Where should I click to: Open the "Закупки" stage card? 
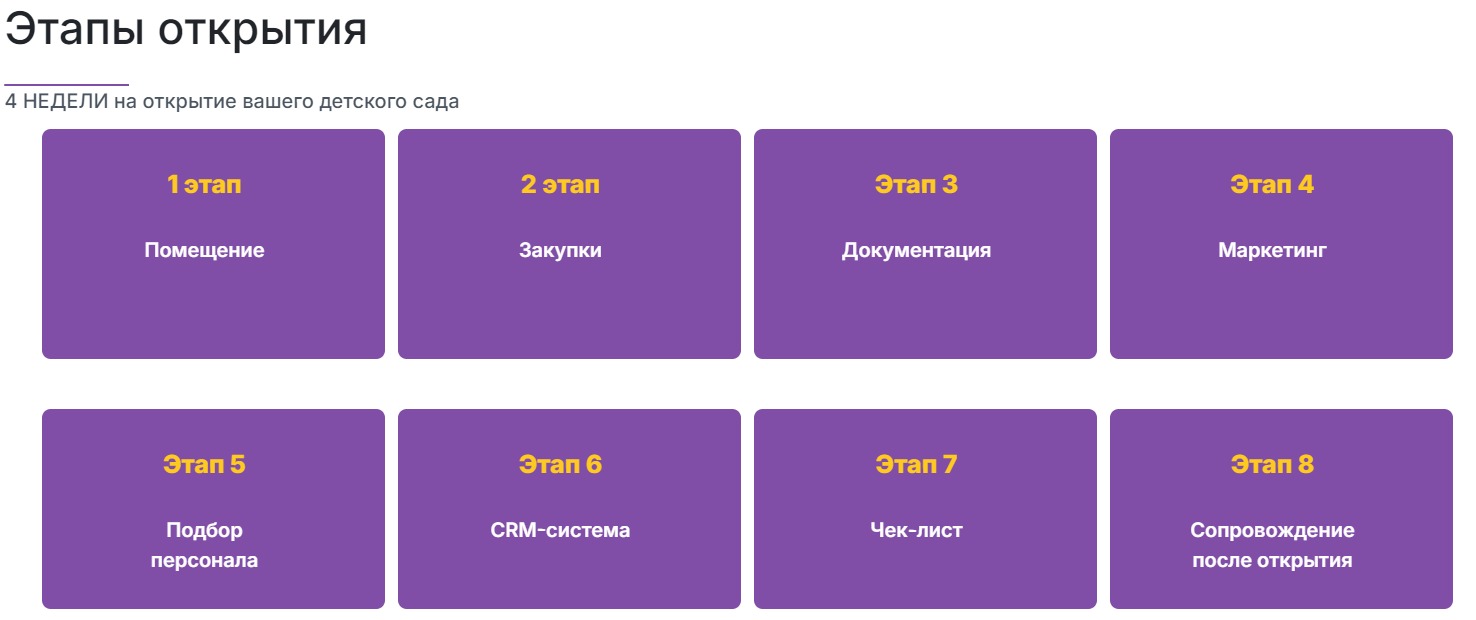tap(560, 250)
